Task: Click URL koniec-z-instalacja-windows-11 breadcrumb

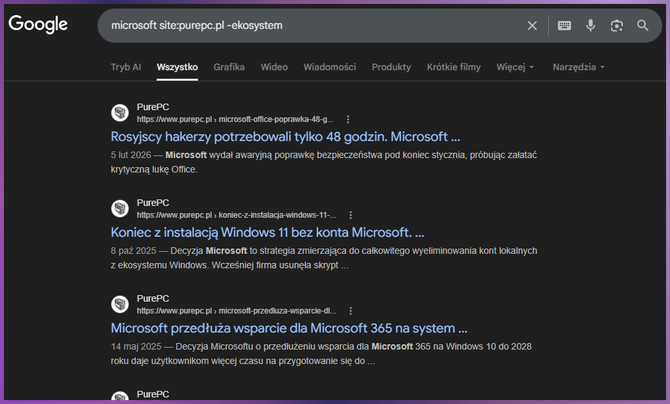Action: (236, 215)
